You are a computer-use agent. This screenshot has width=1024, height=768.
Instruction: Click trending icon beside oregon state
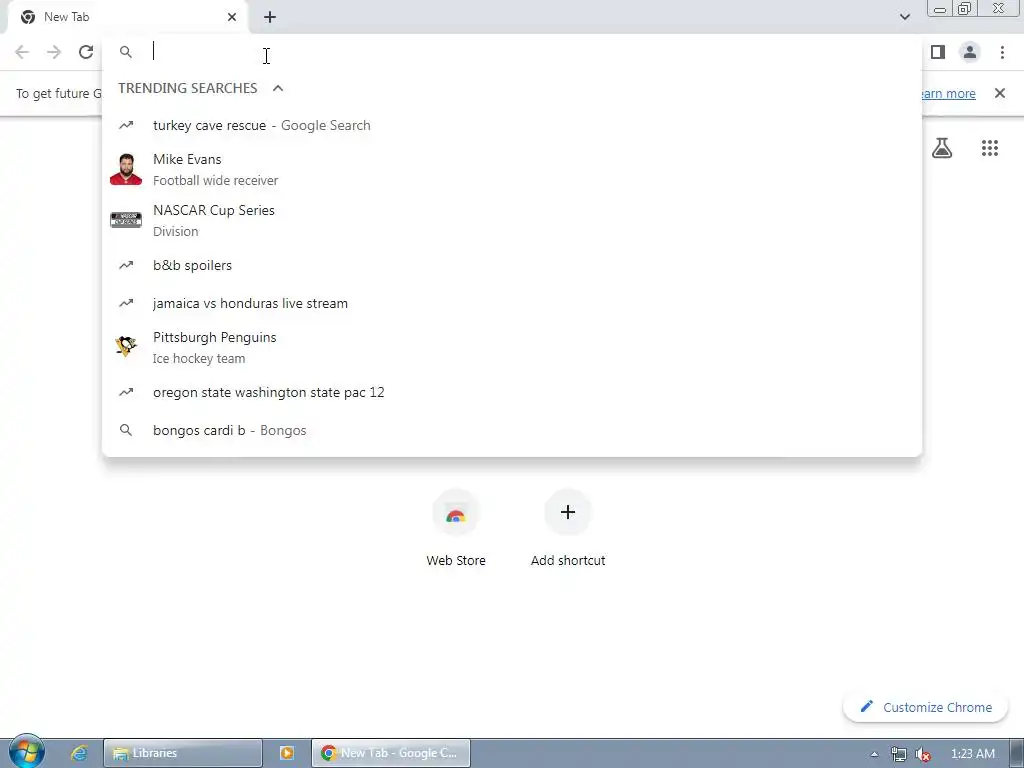(126, 392)
